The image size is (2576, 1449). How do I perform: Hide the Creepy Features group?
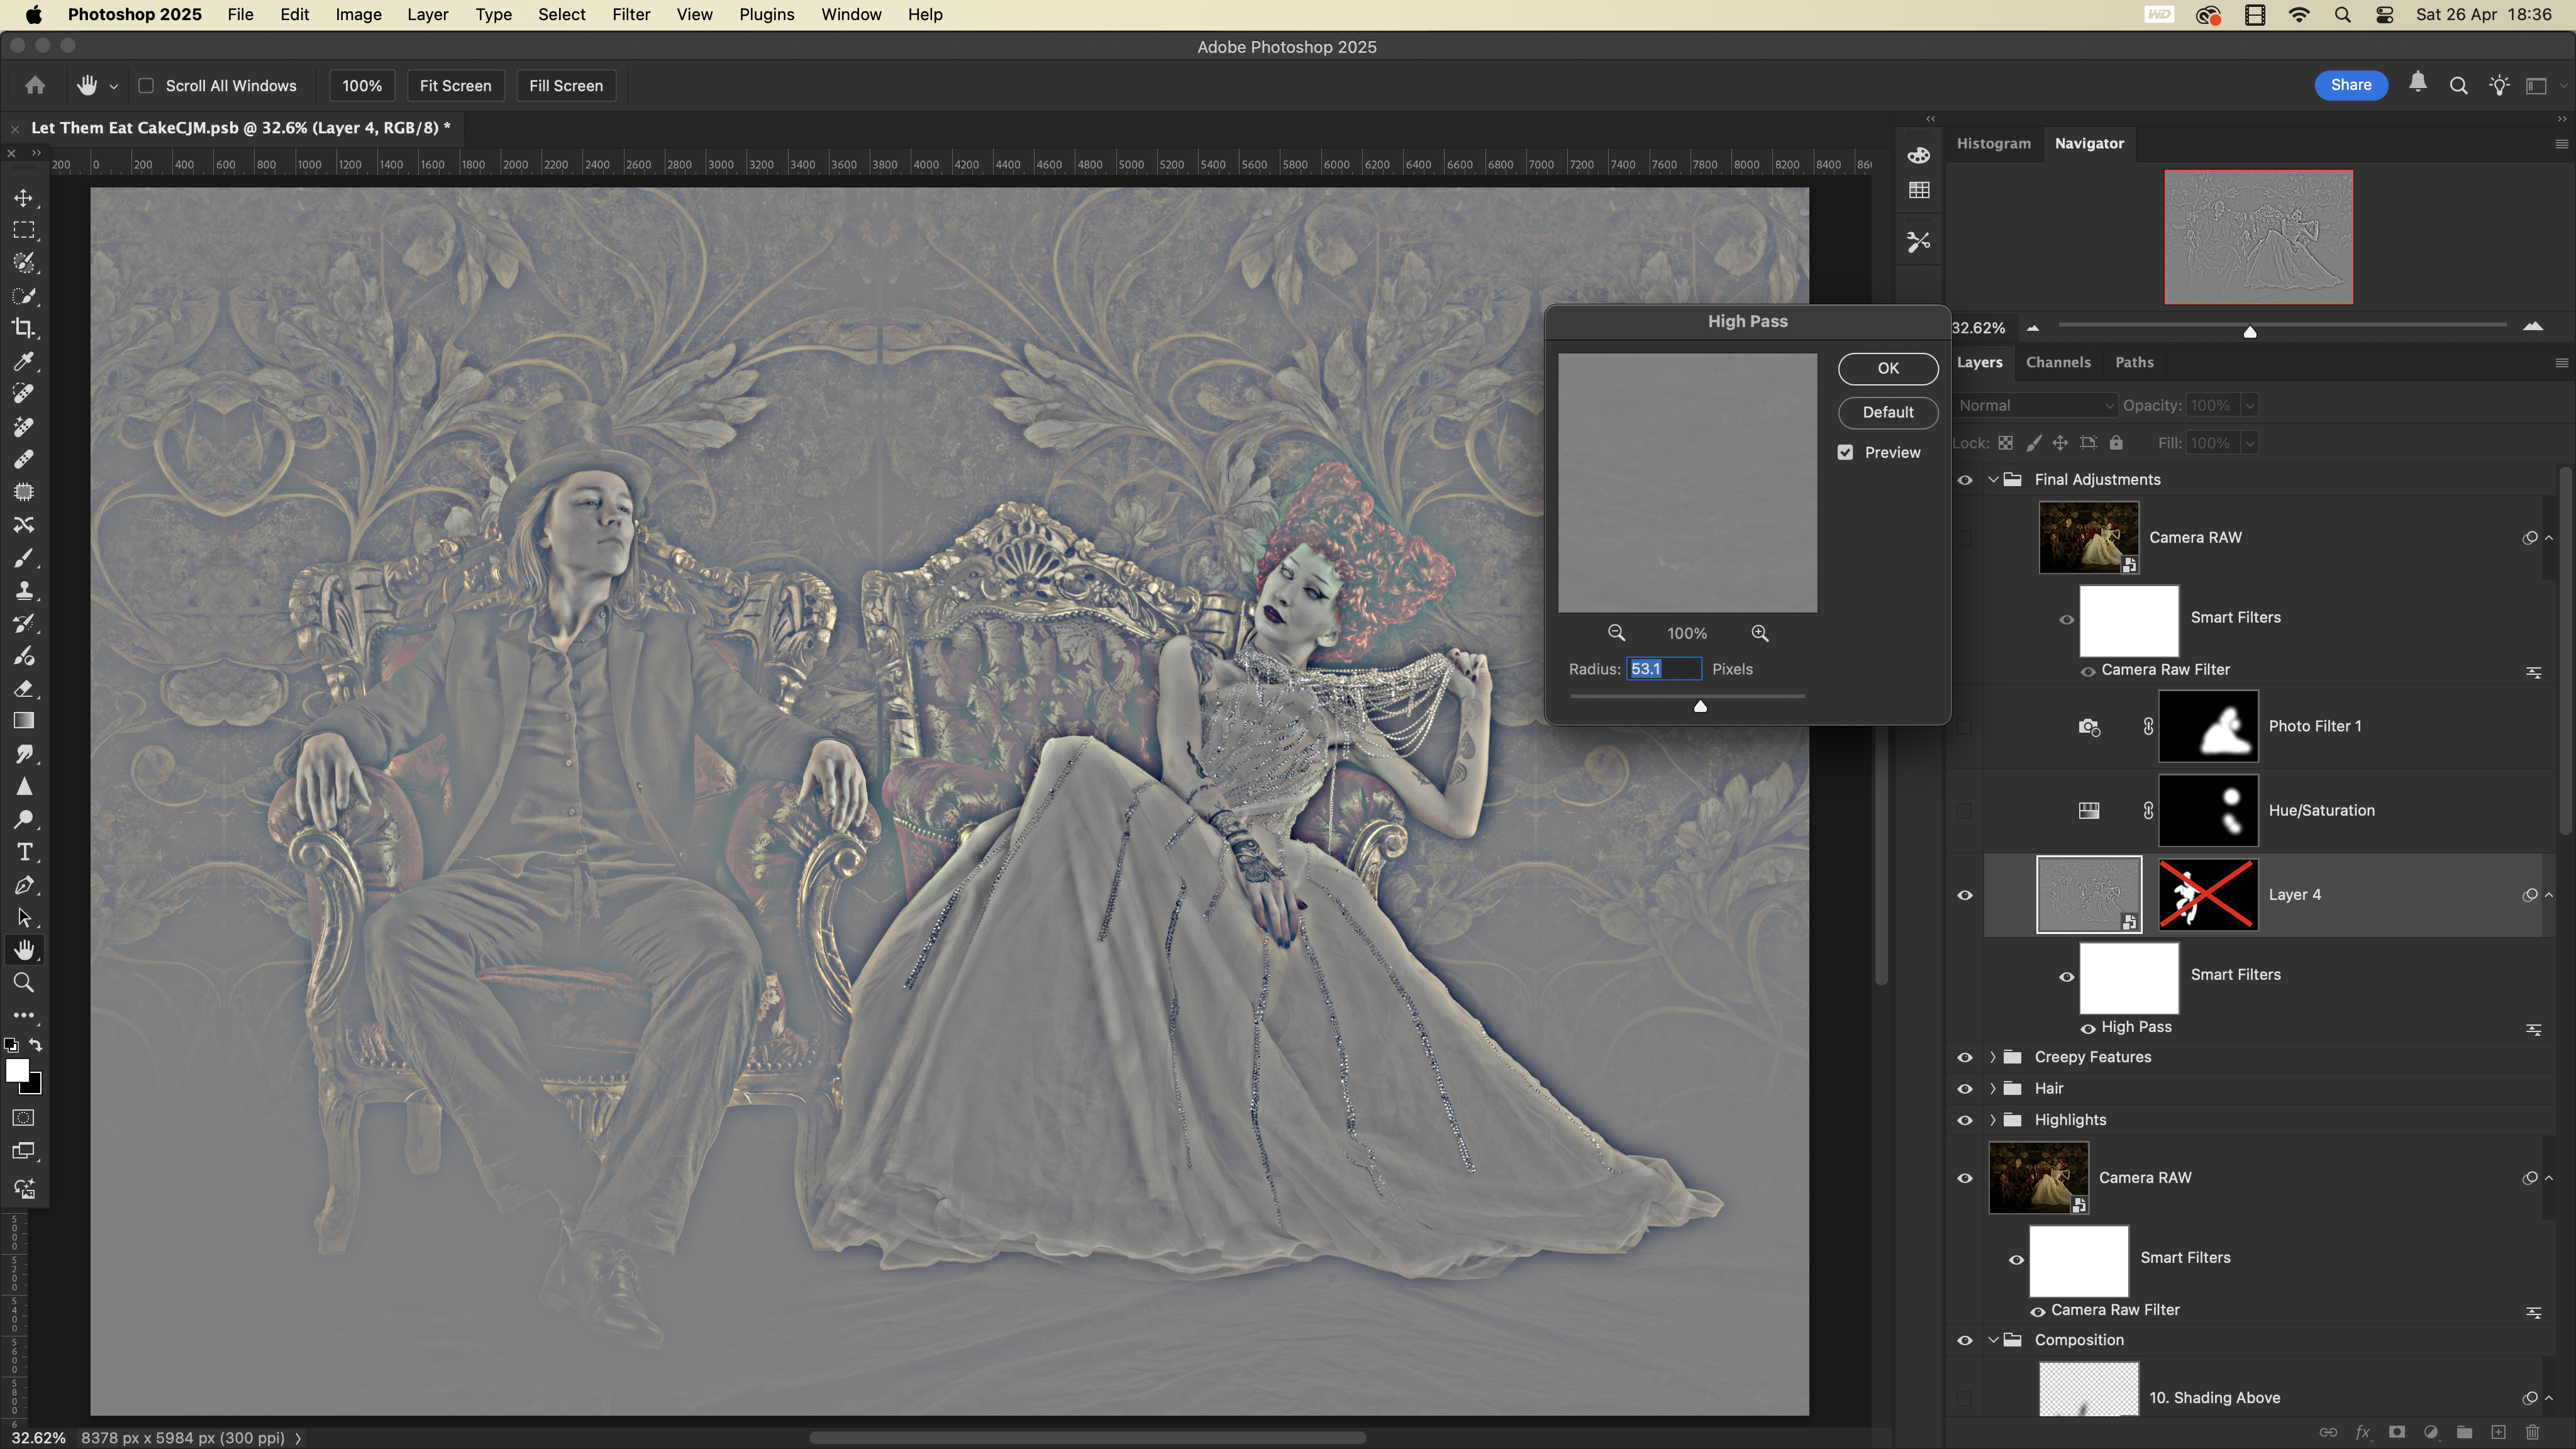pyautogui.click(x=1964, y=1057)
